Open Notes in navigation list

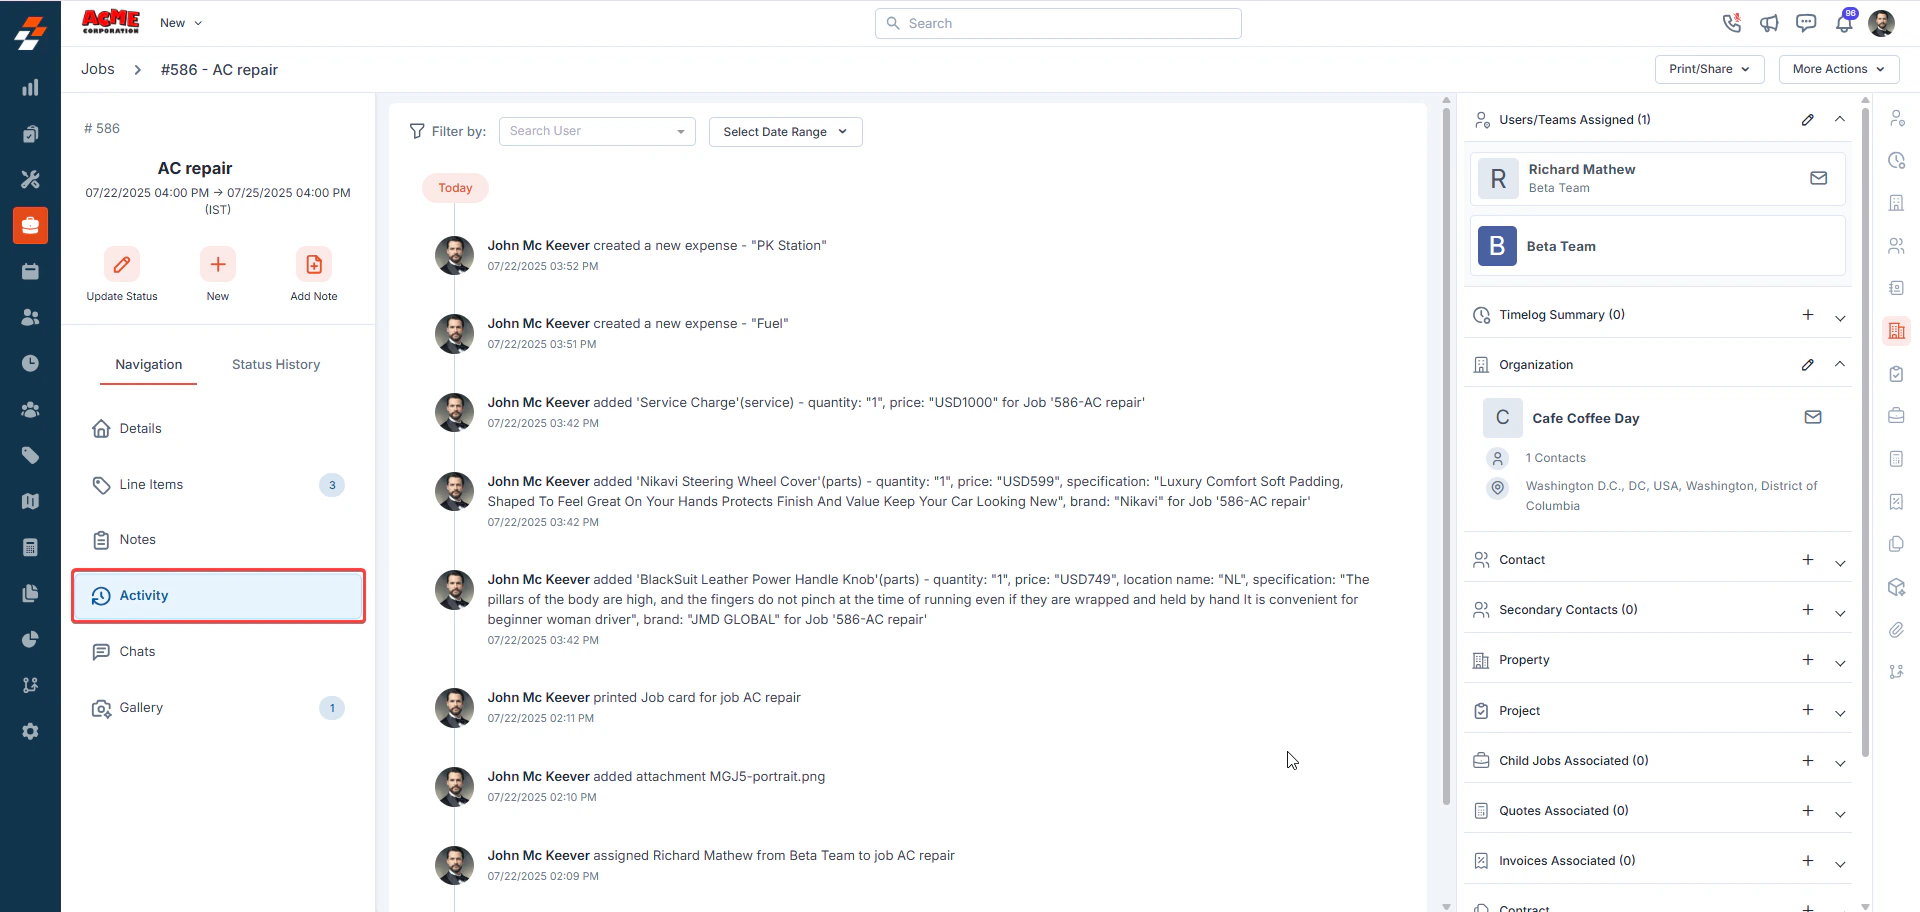click(x=218, y=540)
